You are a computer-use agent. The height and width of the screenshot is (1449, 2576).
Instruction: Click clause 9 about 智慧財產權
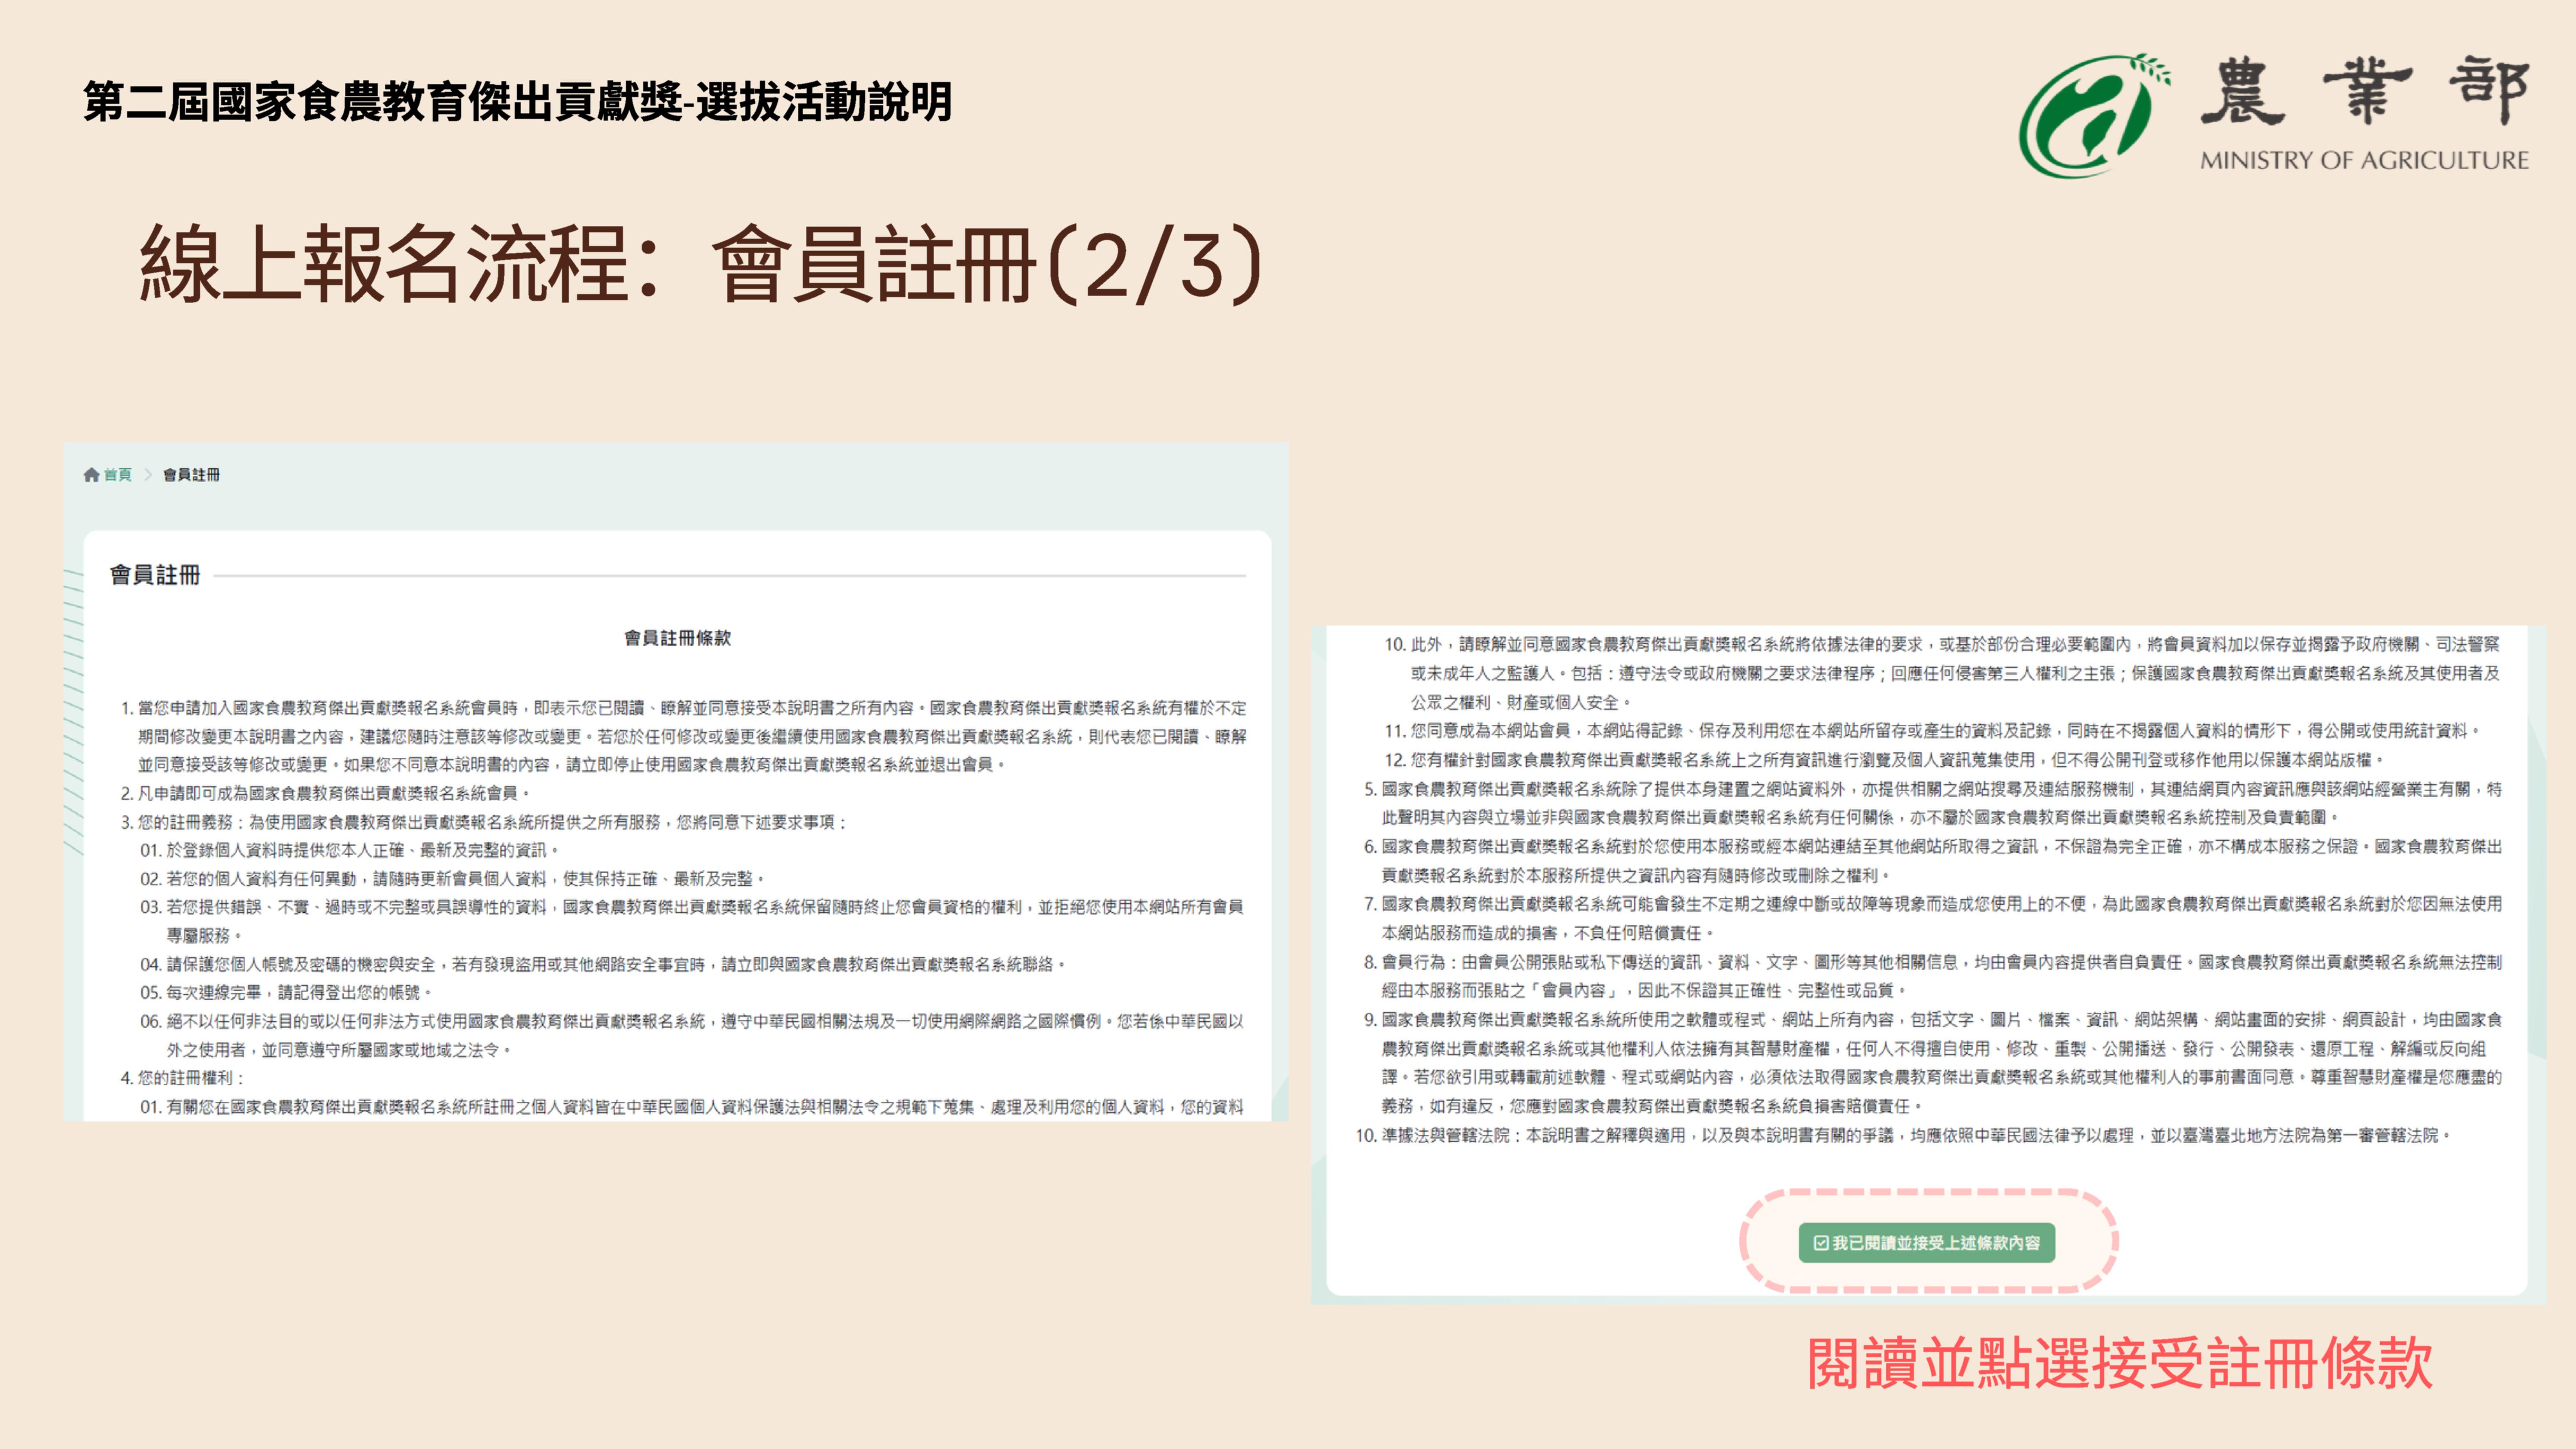(x=1933, y=1062)
